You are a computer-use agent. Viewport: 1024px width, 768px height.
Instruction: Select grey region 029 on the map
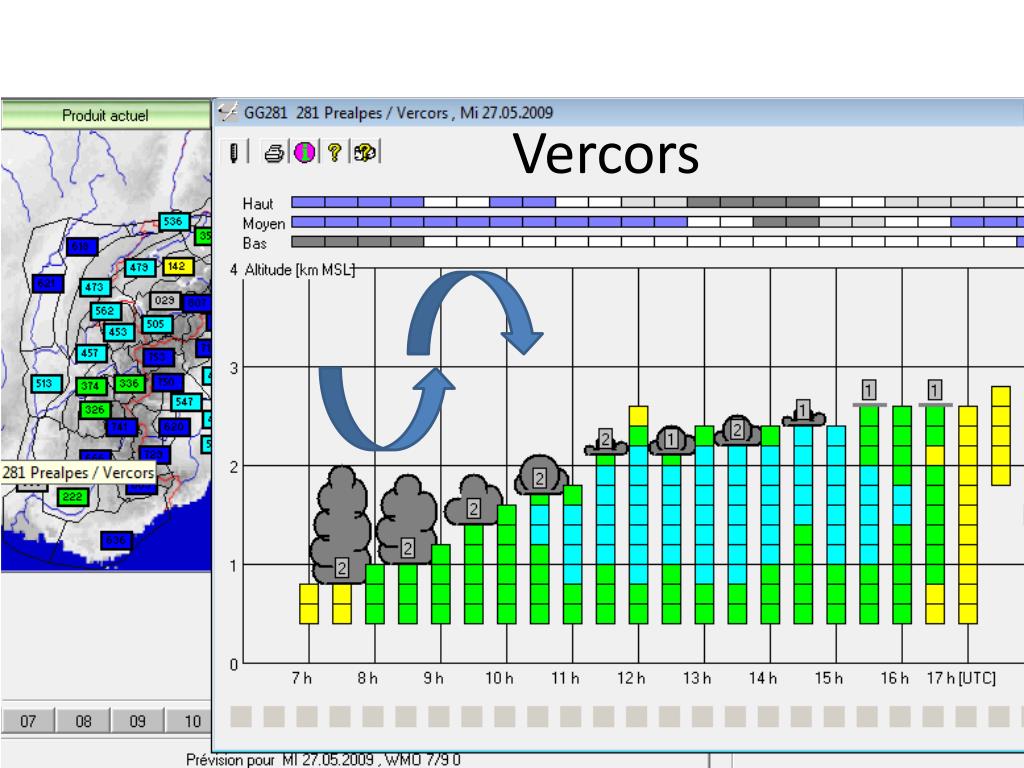pyautogui.click(x=165, y=300)
